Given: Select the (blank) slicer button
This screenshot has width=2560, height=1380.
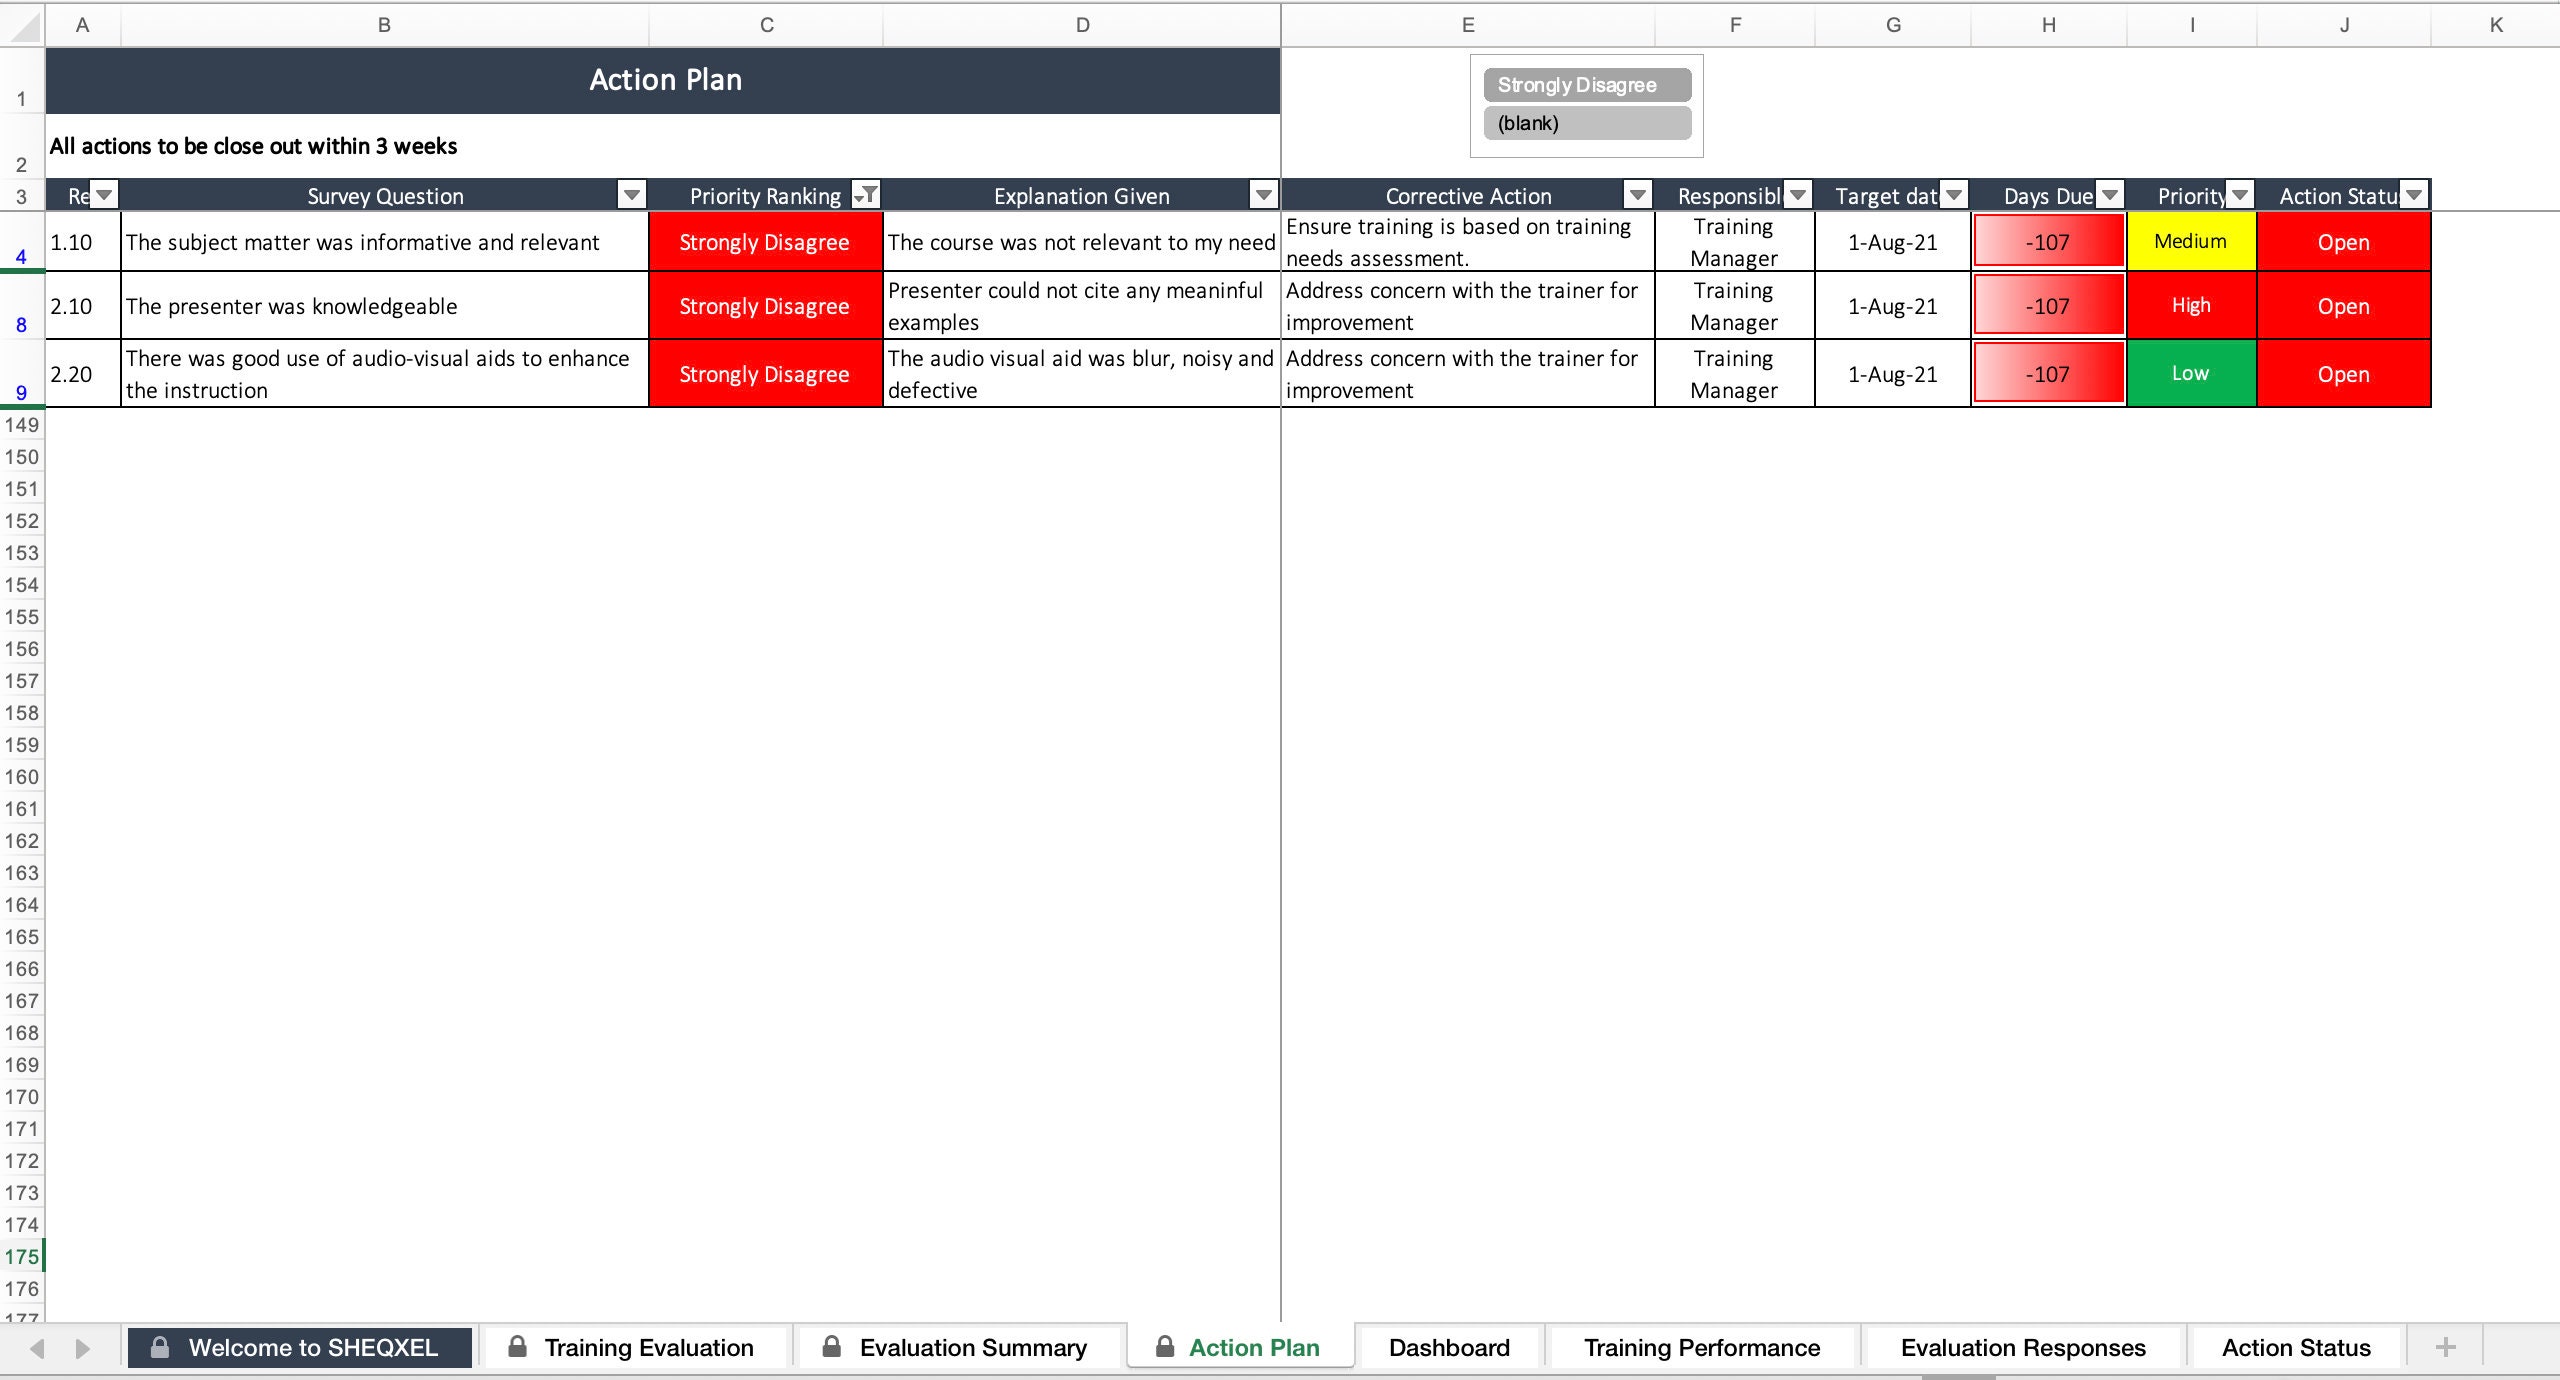Looking at the screenshot, I should click(1587, 123).
